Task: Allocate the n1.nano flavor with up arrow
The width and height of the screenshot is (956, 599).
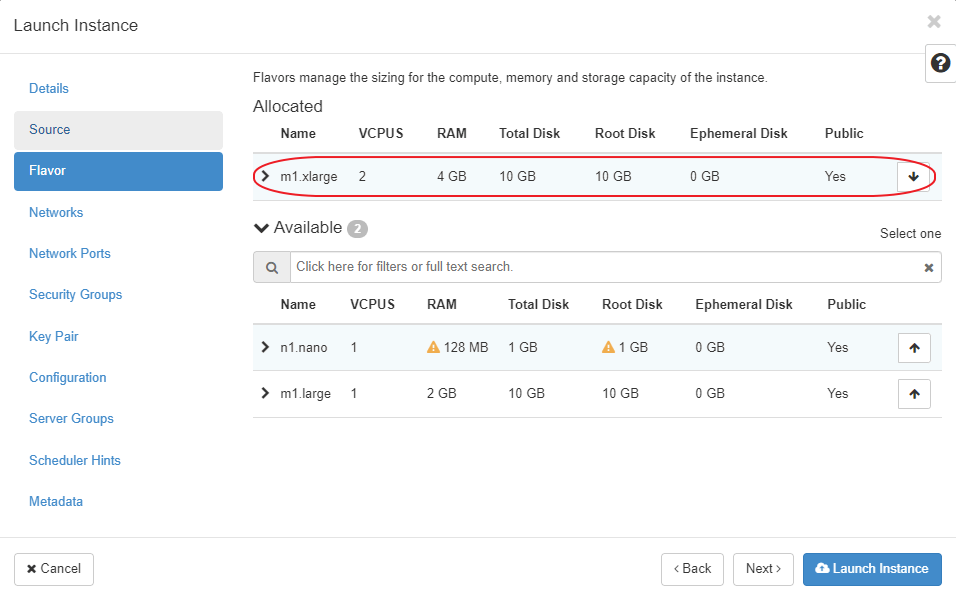Action: [914, 348]
